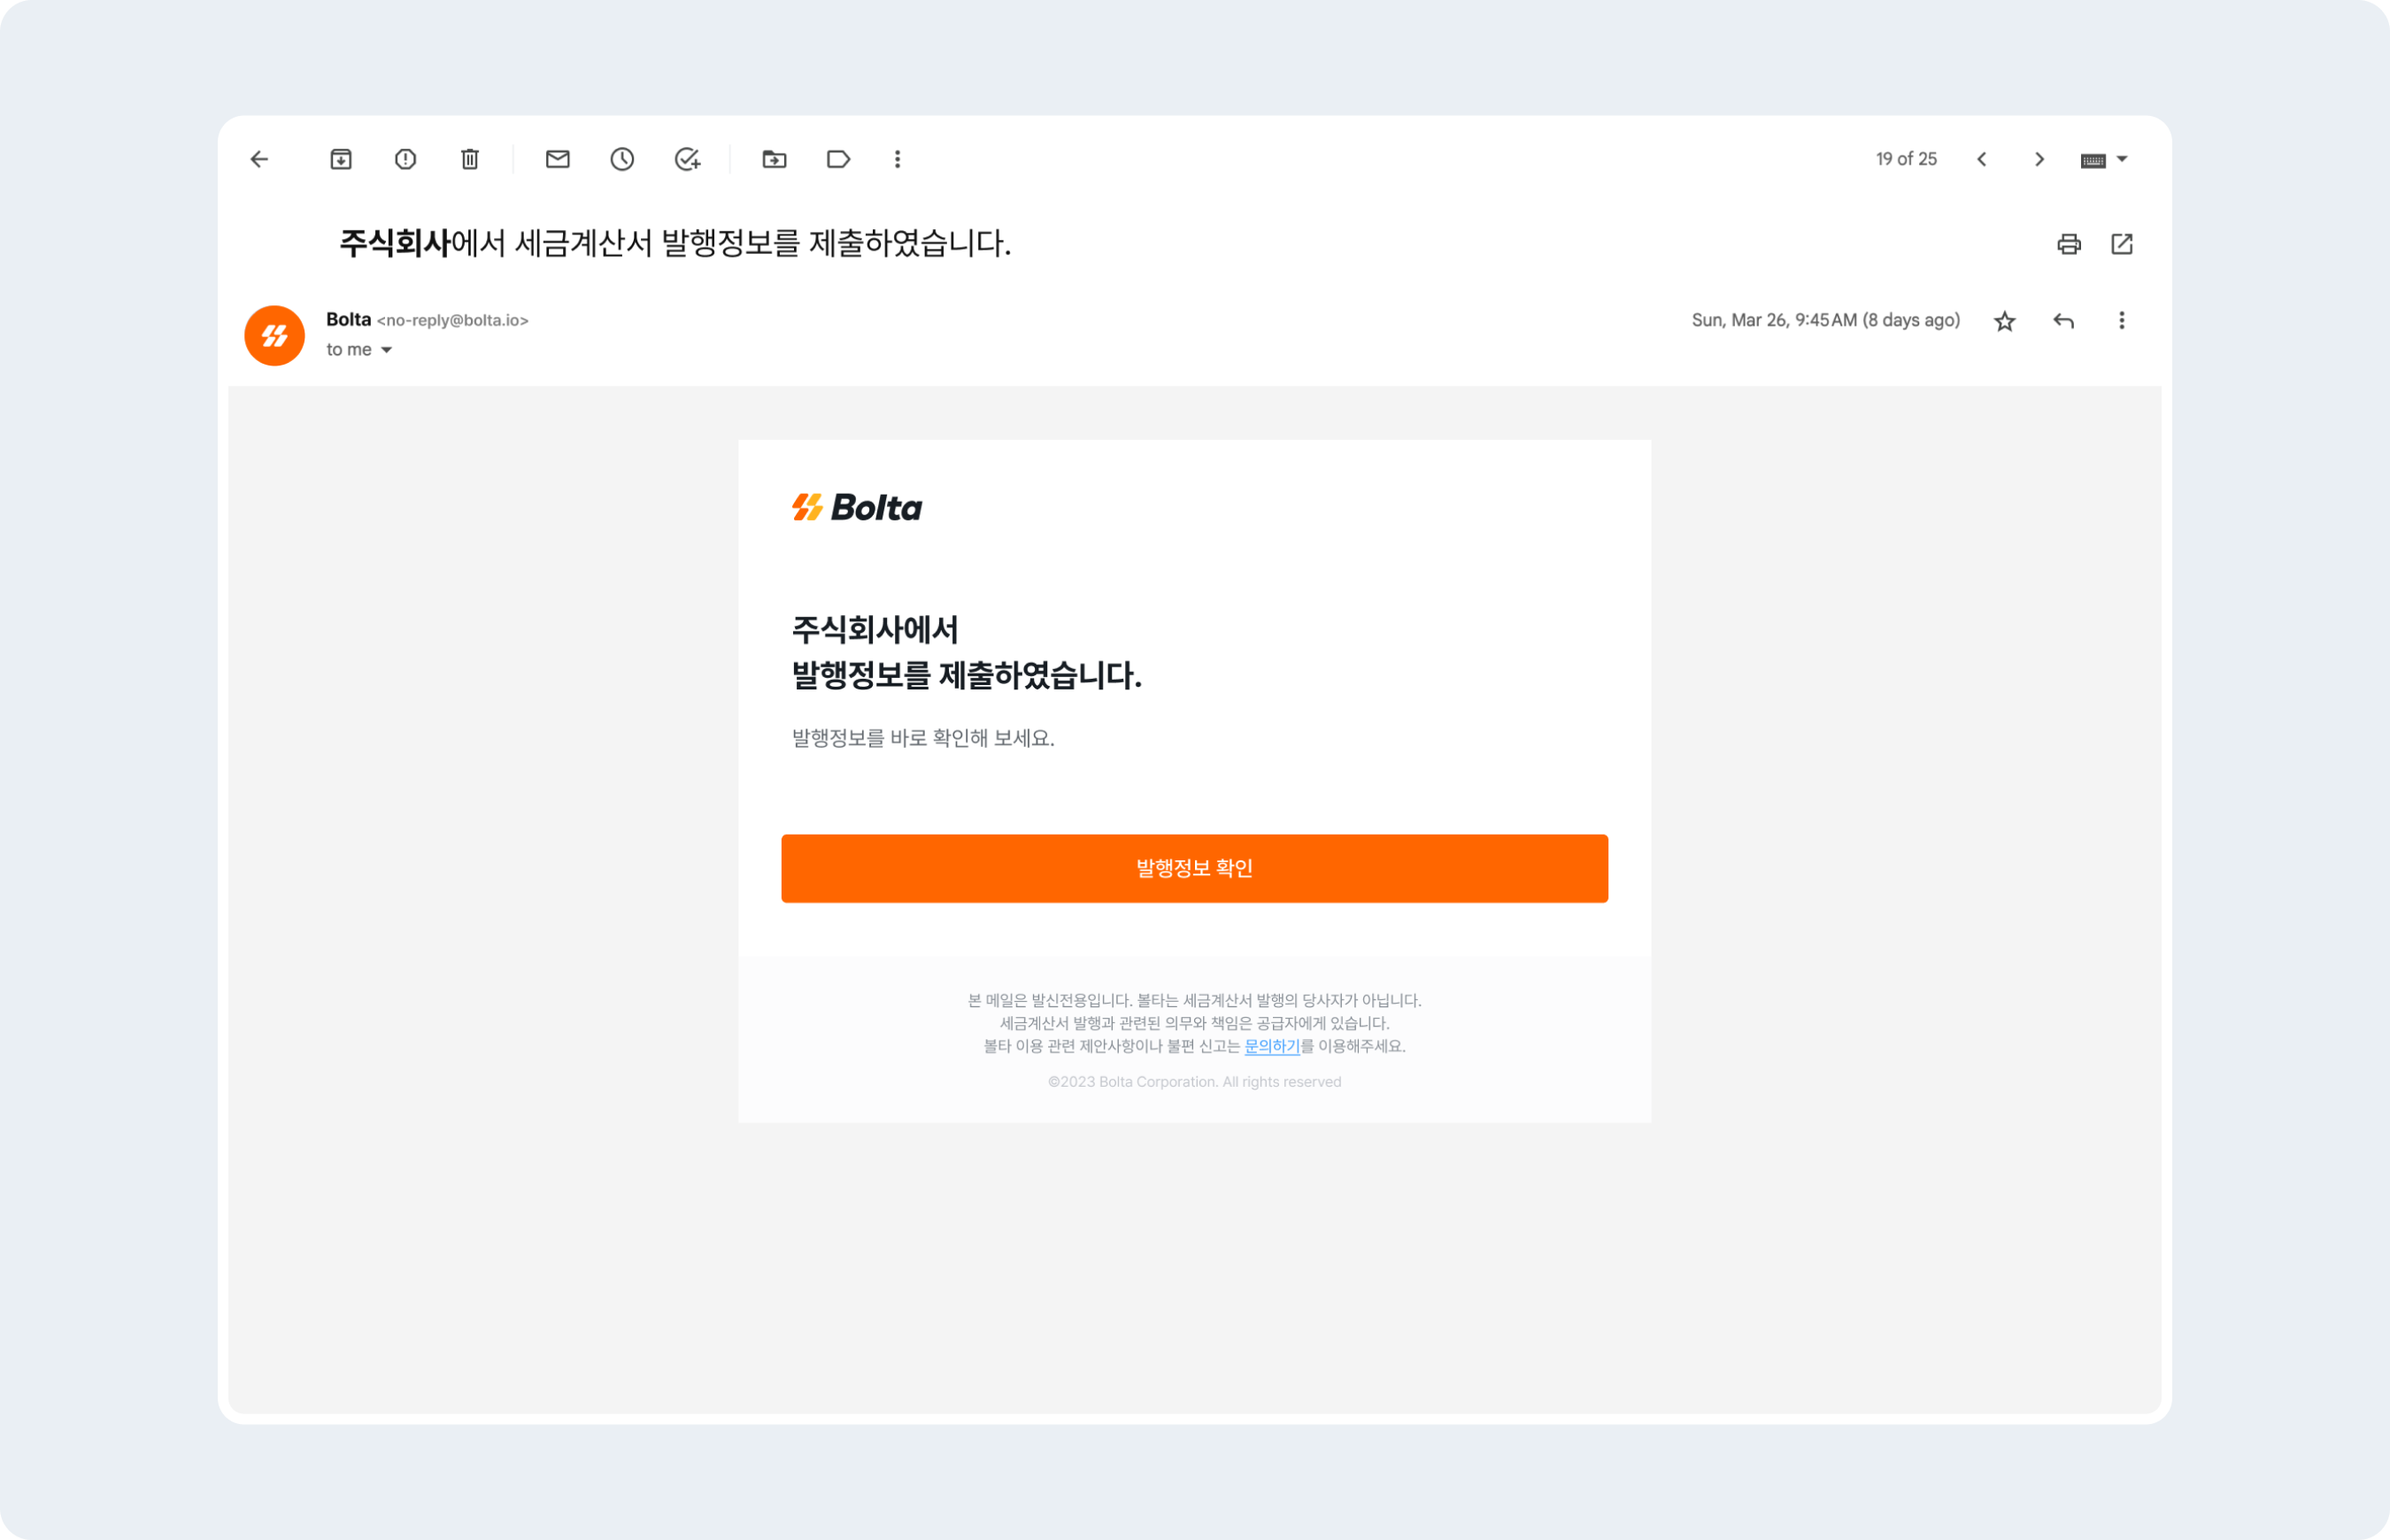
Task: Report this email as spam
Action: (x=405, y=159)
